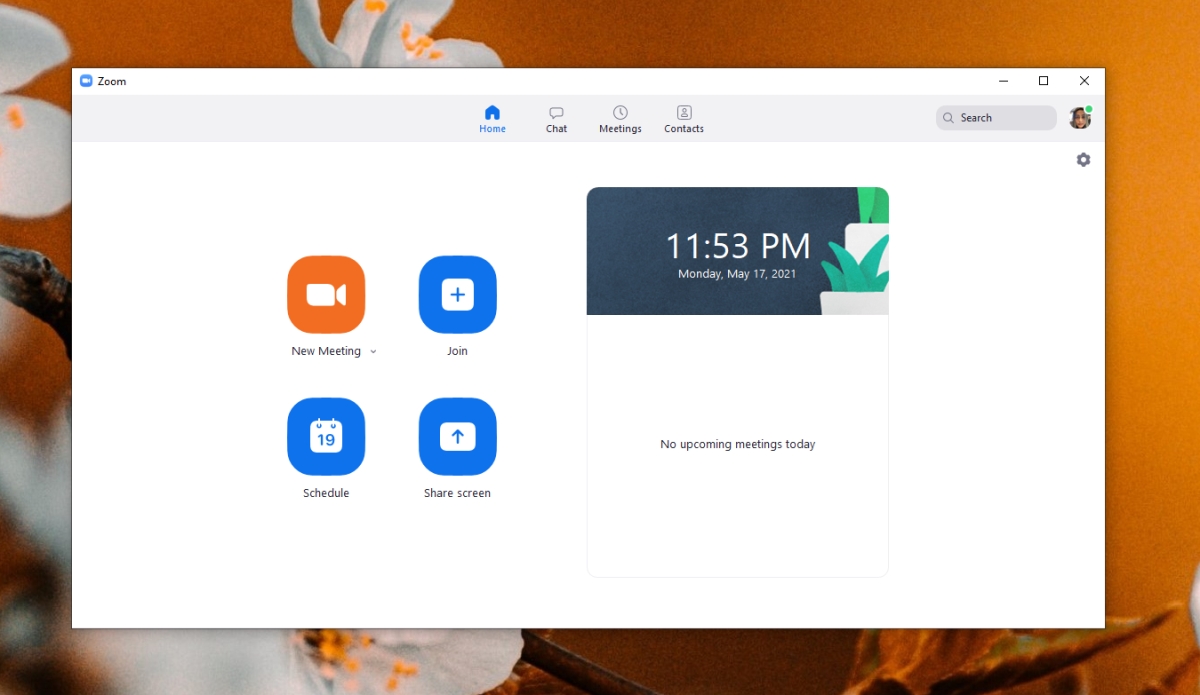This screenshot has width=1200, height=695.
Task: Click the Schedule button label
Action: click(326, 492)
